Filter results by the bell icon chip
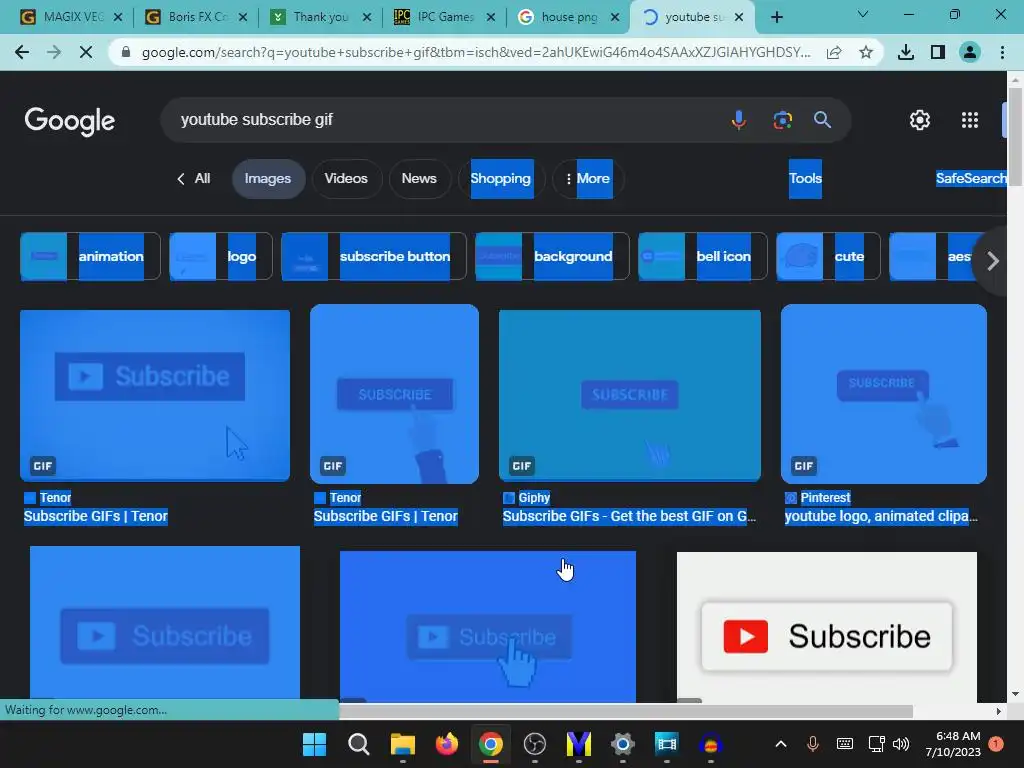This screenshot has width=1024, height=768. pyautogui.click(x=703, y=256)
